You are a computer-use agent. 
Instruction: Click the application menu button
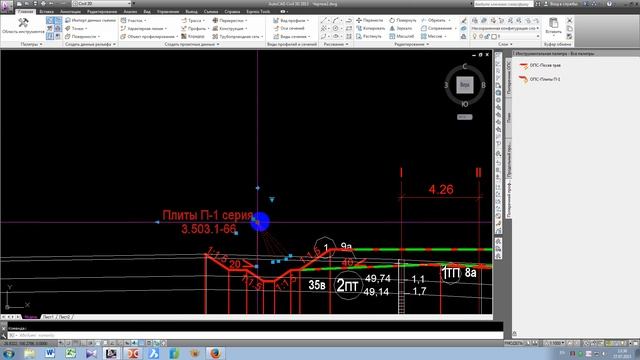6,6
